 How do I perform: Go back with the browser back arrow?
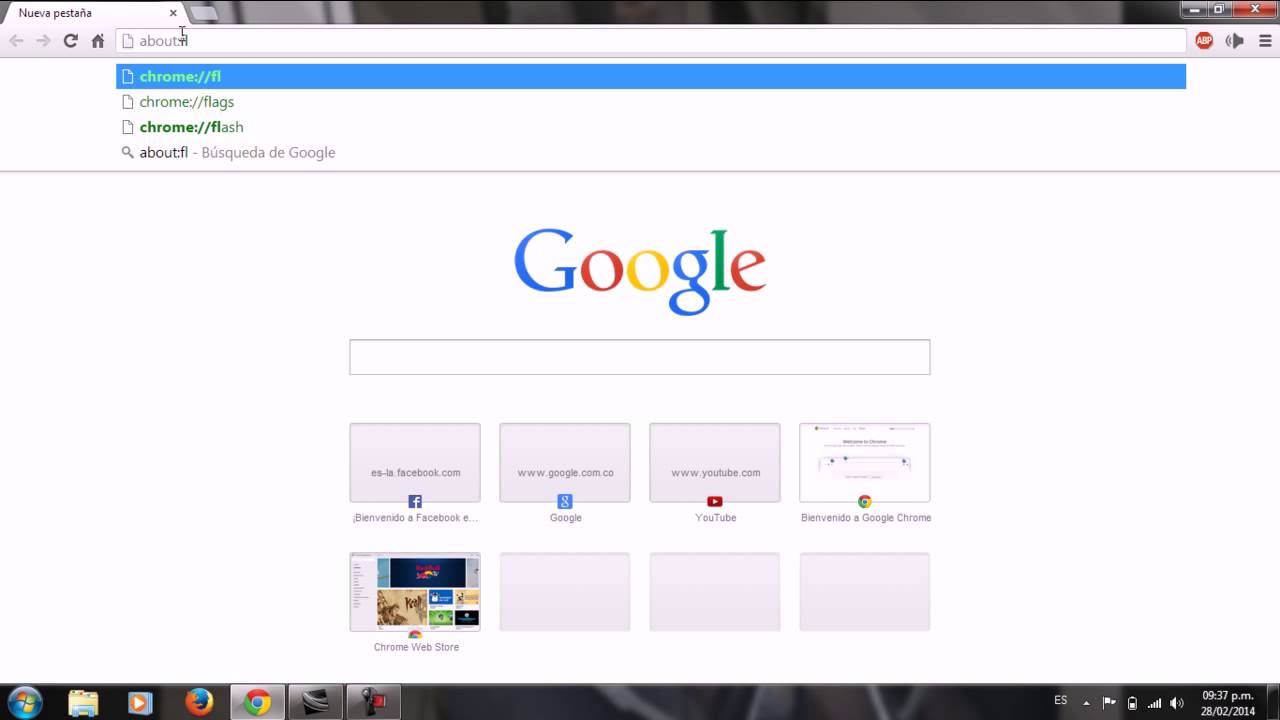pyautogui.click(x=16, y=41)
